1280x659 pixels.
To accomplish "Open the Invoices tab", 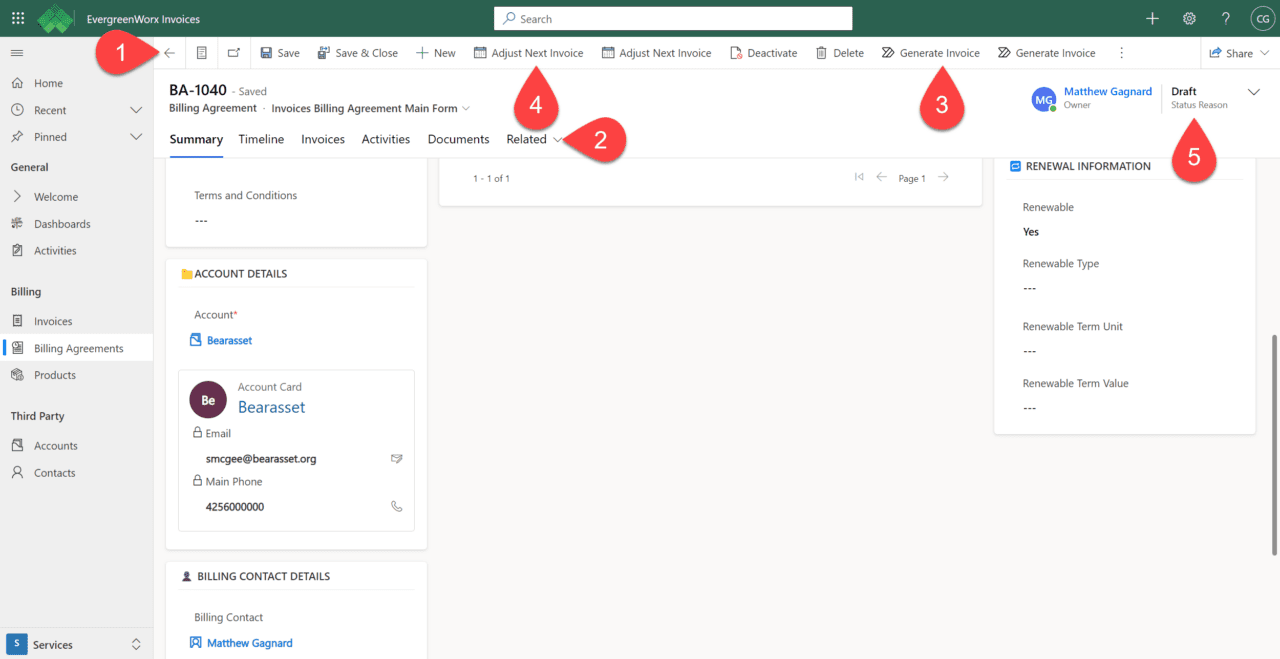I will (323, 139).
